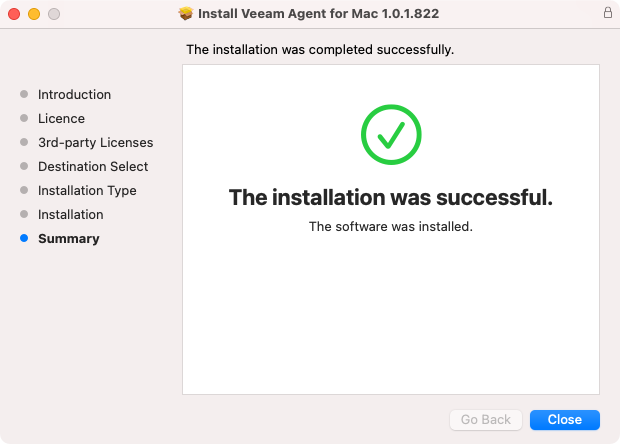Click the "The installation was successful." heading
Screen dimensions: 620x444
(390, 197)
